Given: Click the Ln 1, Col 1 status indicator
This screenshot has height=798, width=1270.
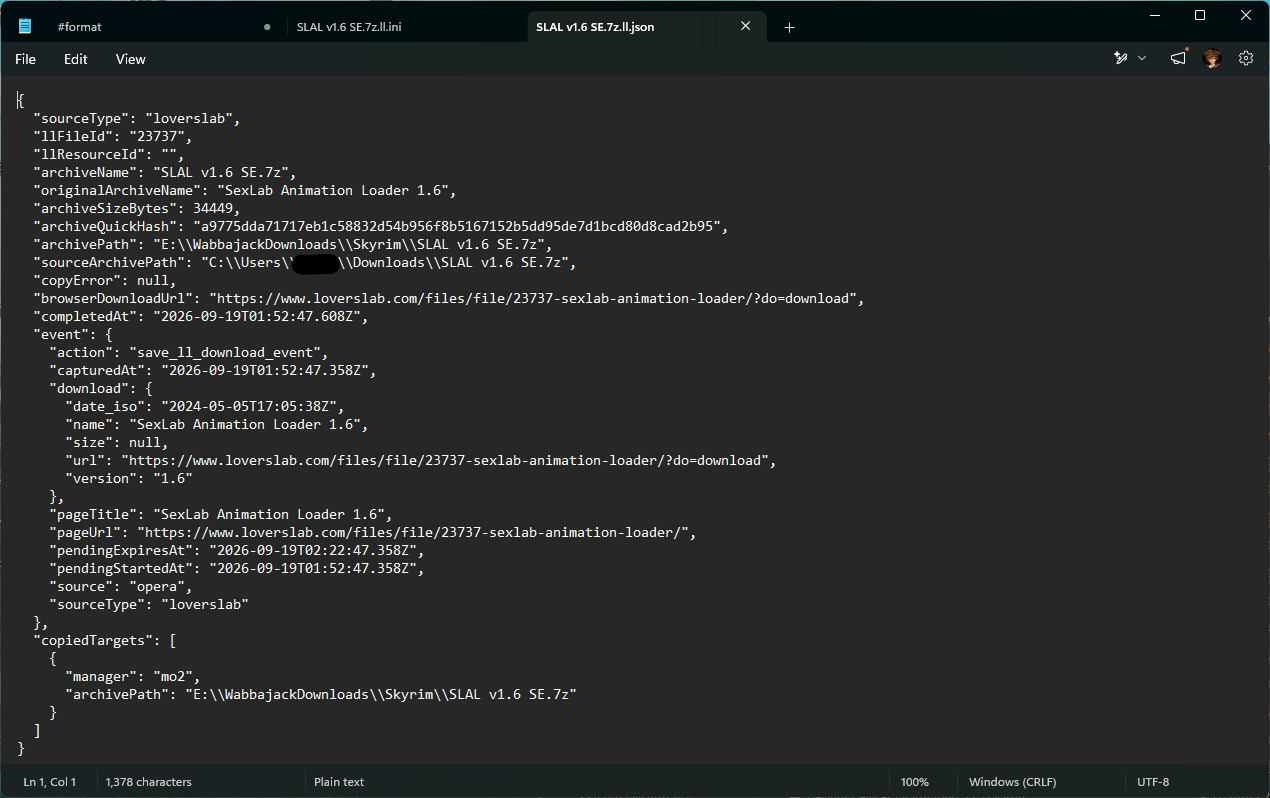Looking at the screenshot, I should coord(50,782).
